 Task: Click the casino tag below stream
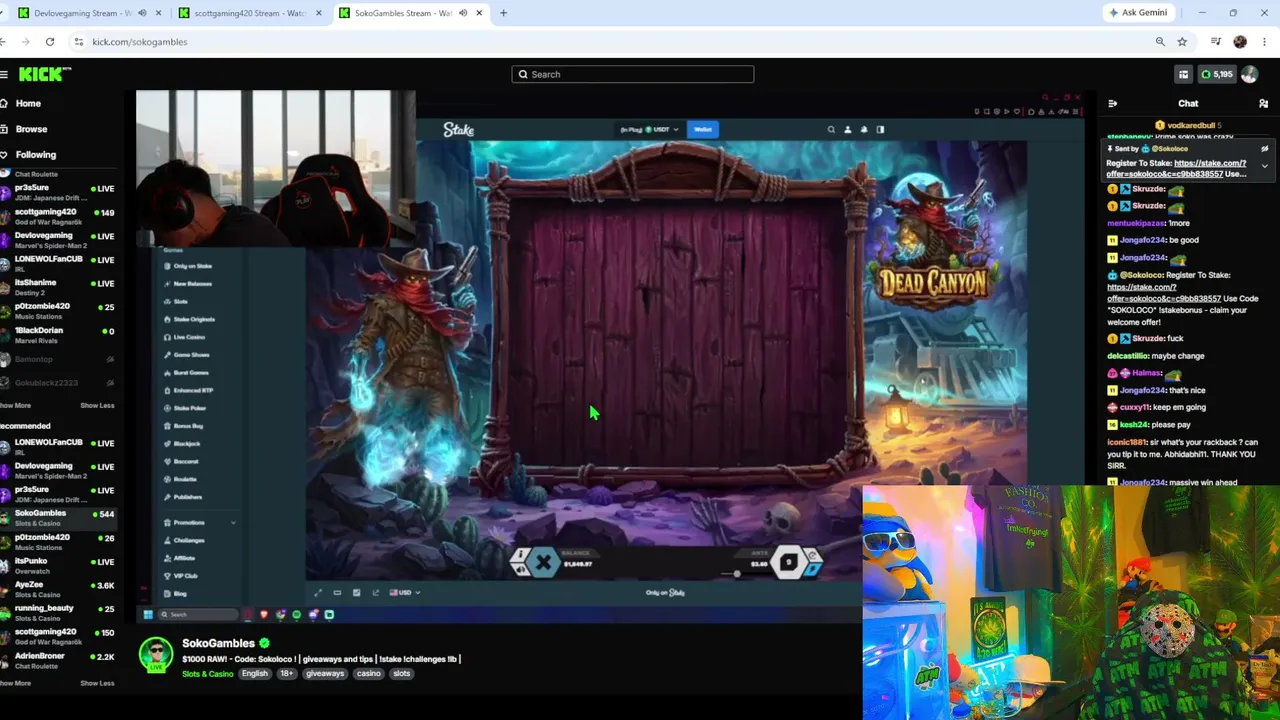point(369,674)
